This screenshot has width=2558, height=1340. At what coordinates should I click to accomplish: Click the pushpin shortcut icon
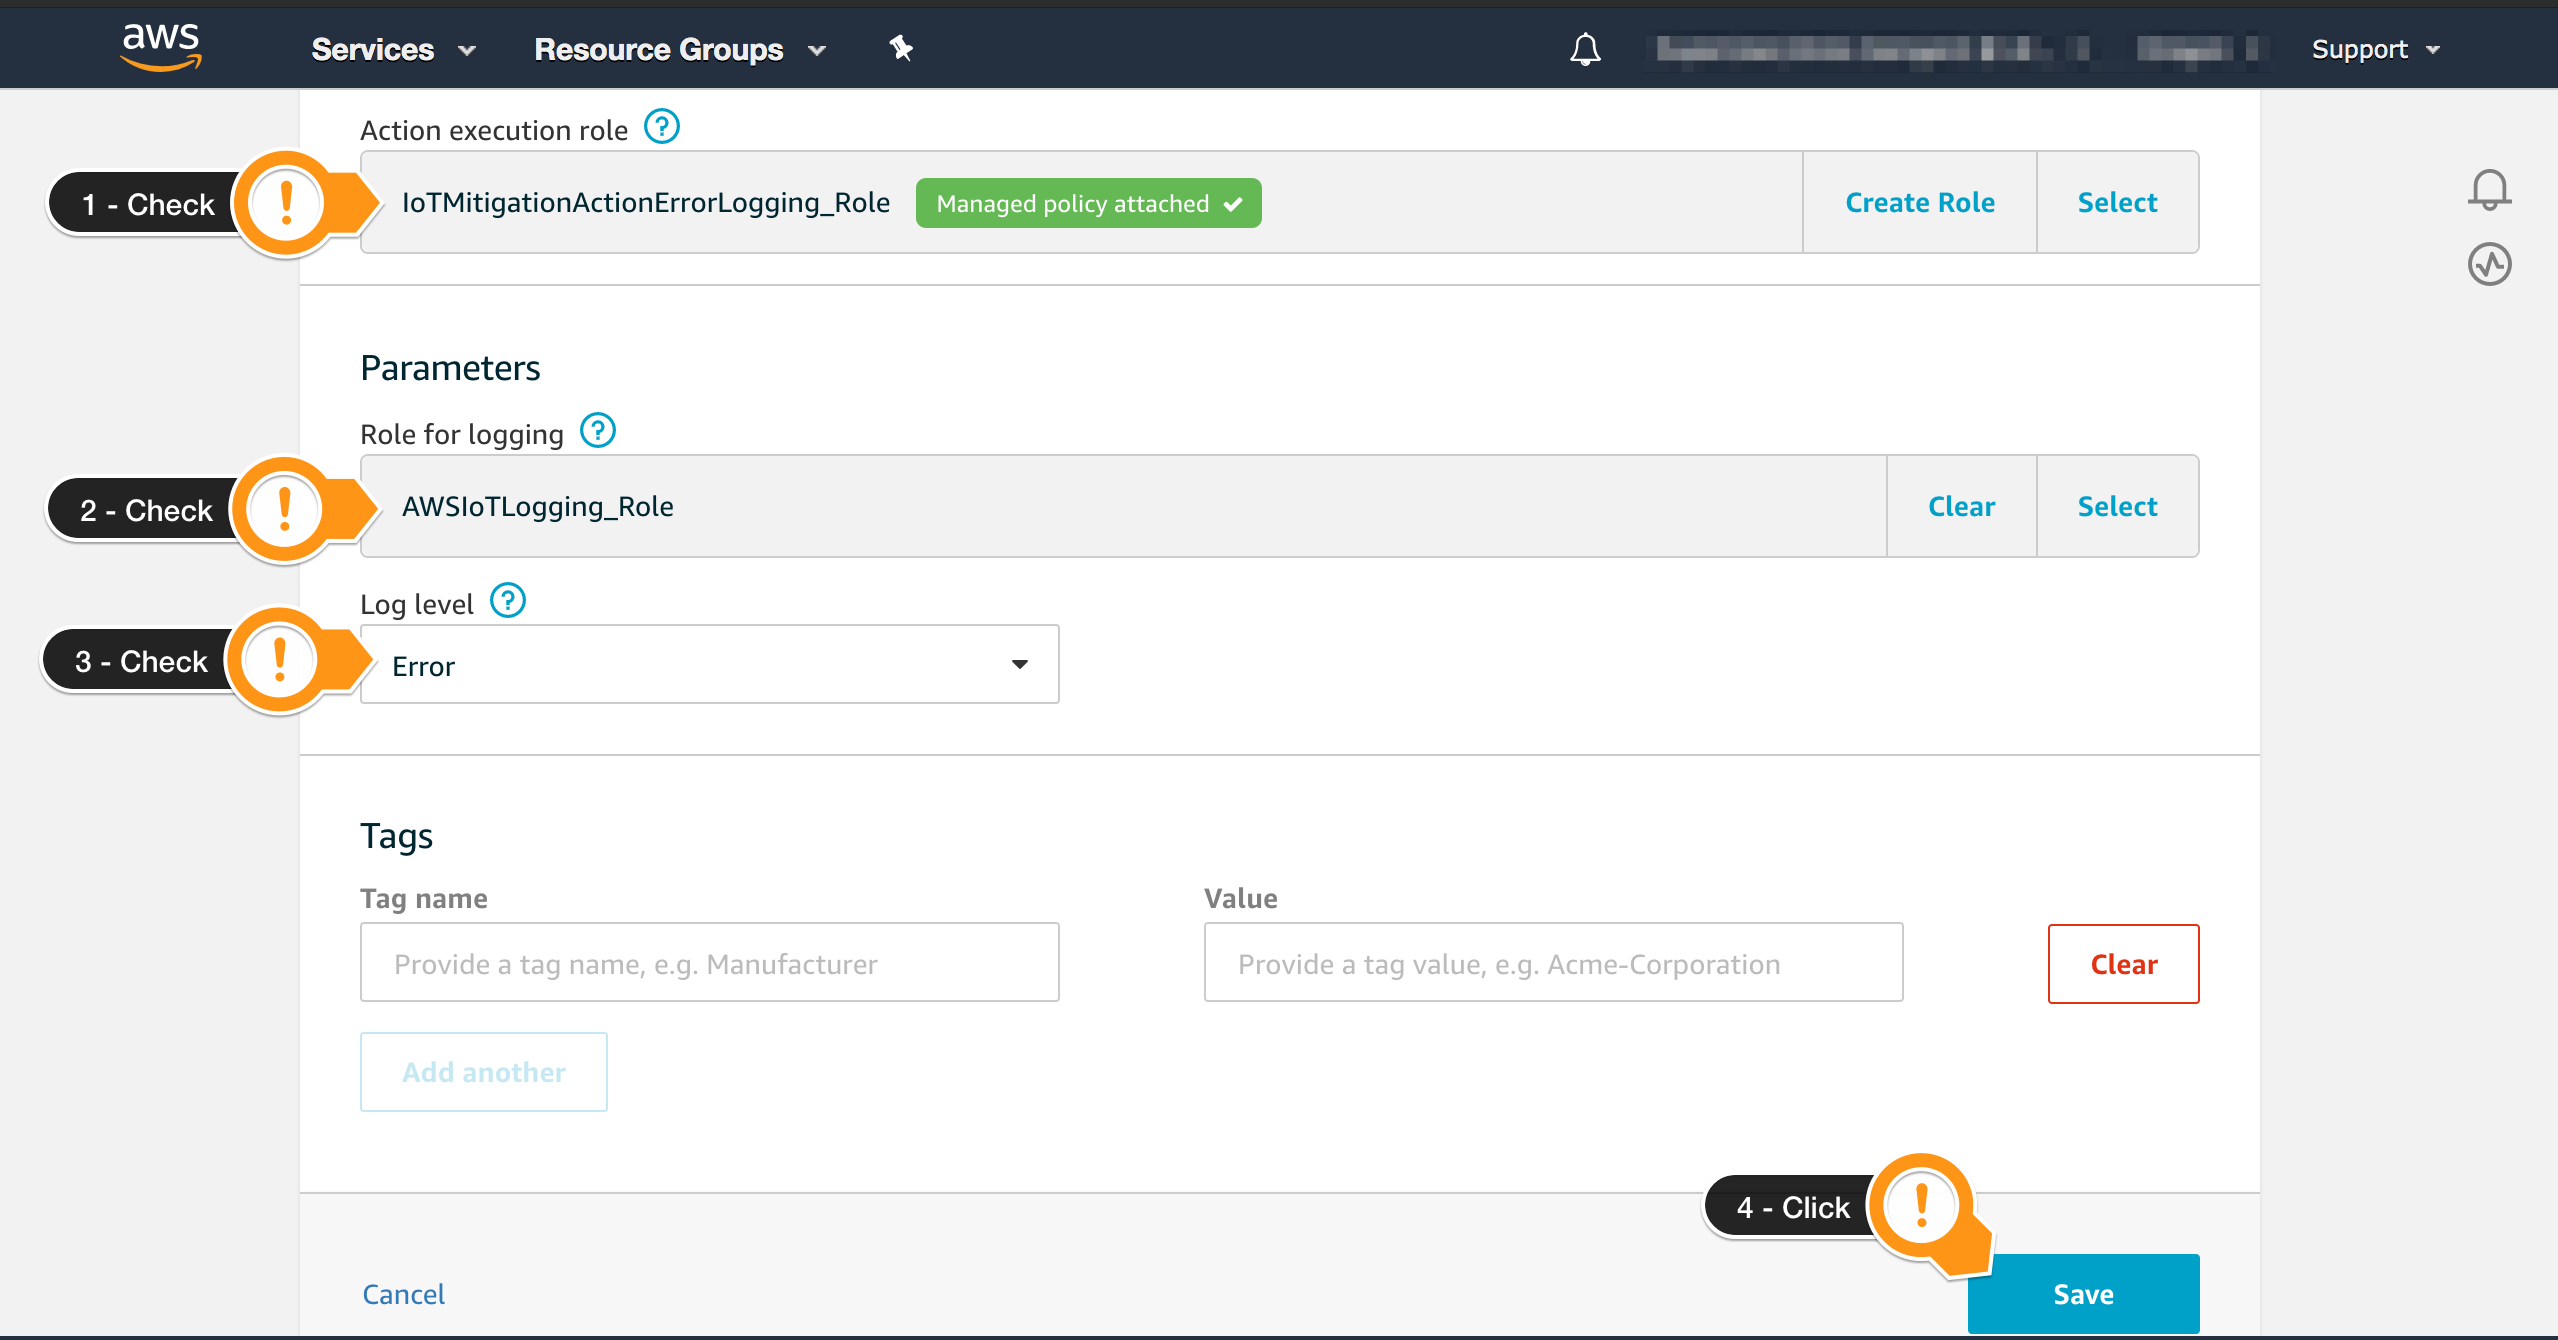tap(901, 48)
